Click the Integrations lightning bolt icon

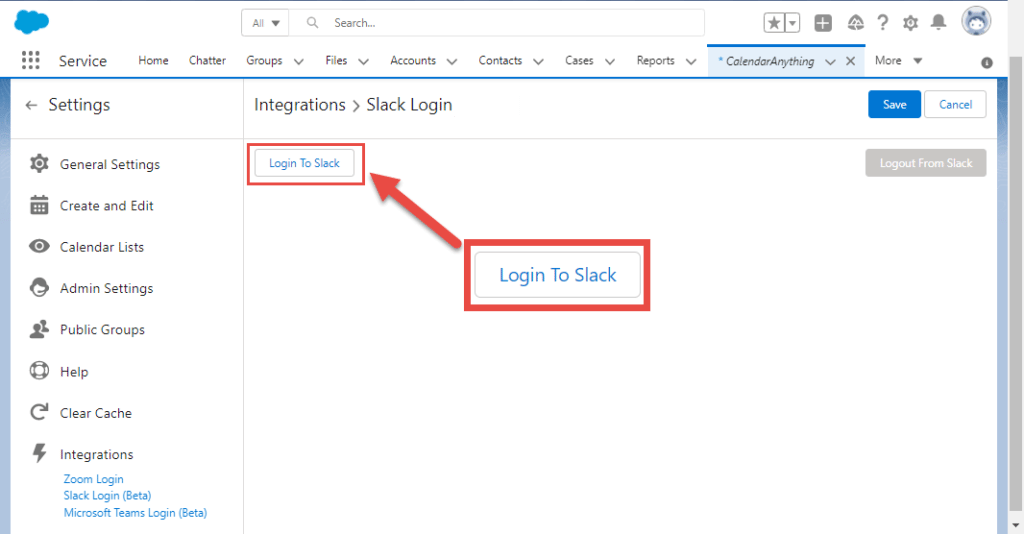[39, 452]
